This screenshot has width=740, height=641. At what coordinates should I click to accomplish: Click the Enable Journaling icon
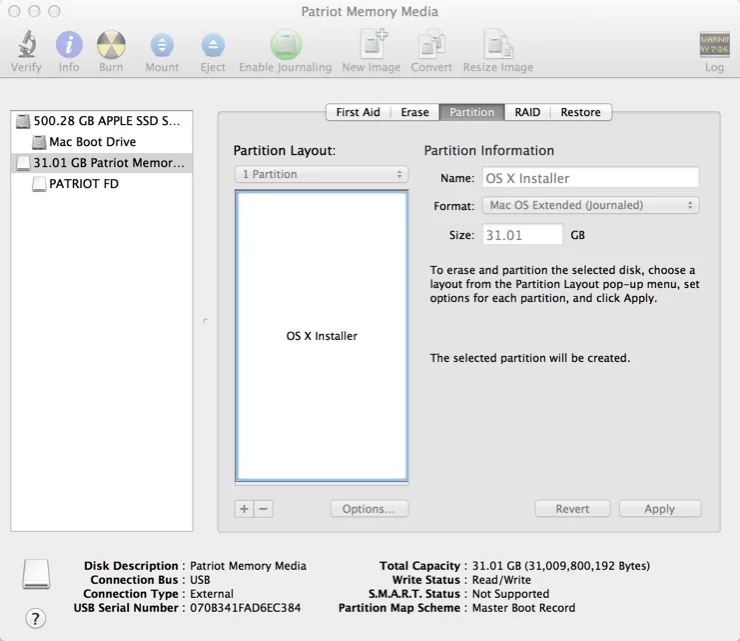(x=286, y=44)
